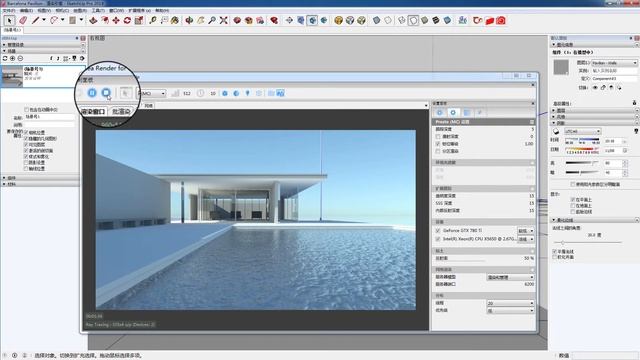This screenshot has height=360, width=640.
Task: Activate the Arc tool
Action: (54, 20)
